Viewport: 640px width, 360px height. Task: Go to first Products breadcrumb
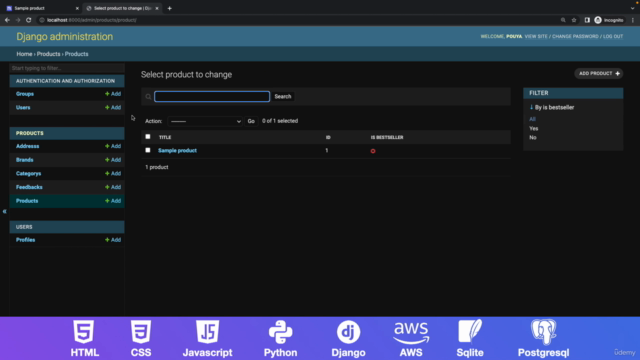[x=48, y=54]
